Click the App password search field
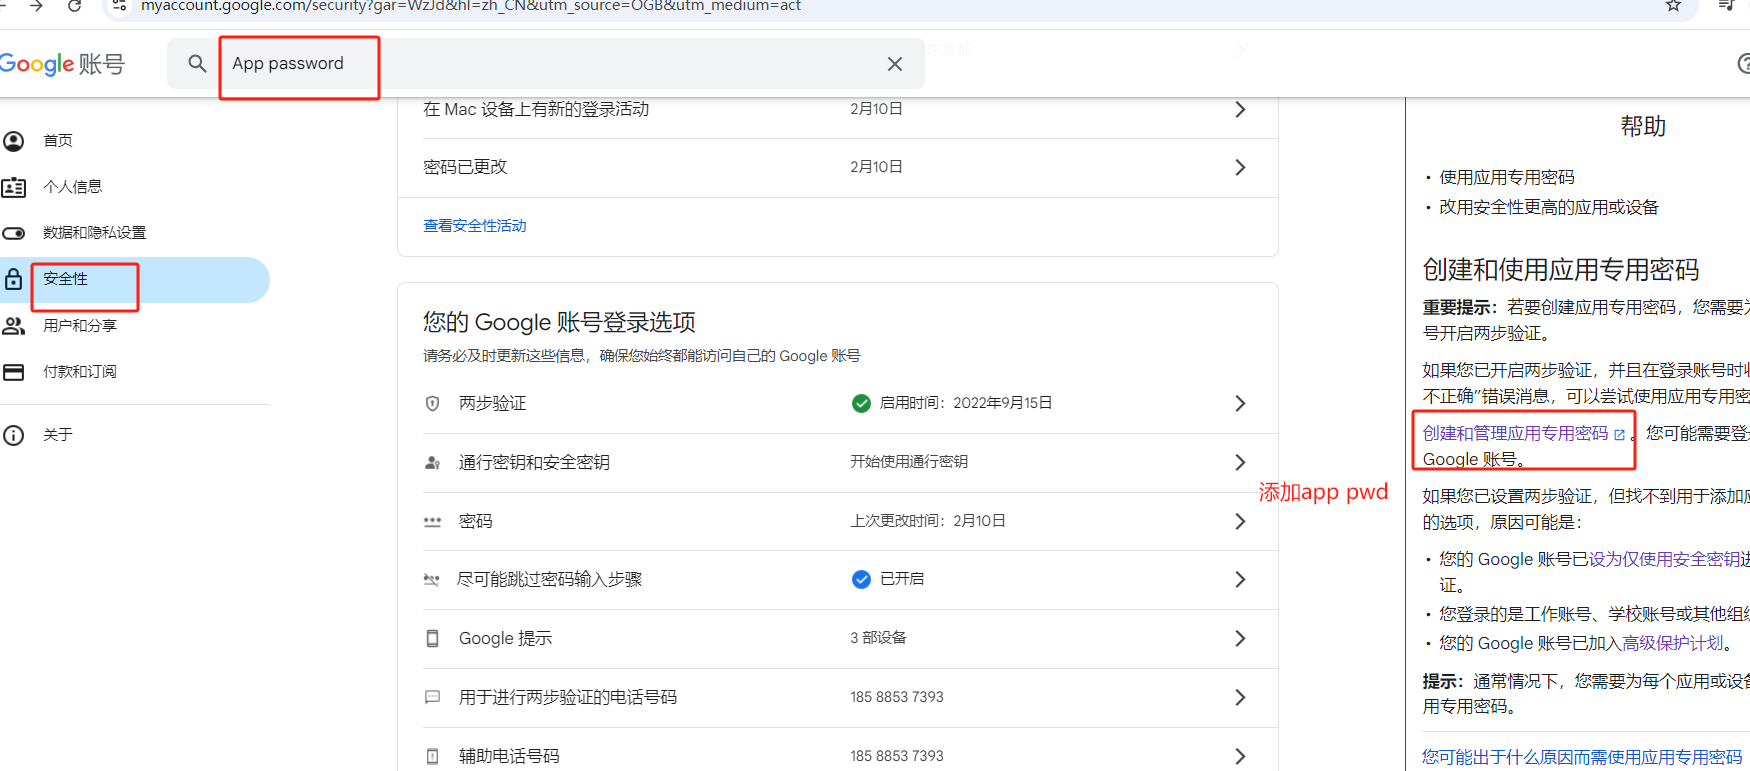 coord(545,64)
